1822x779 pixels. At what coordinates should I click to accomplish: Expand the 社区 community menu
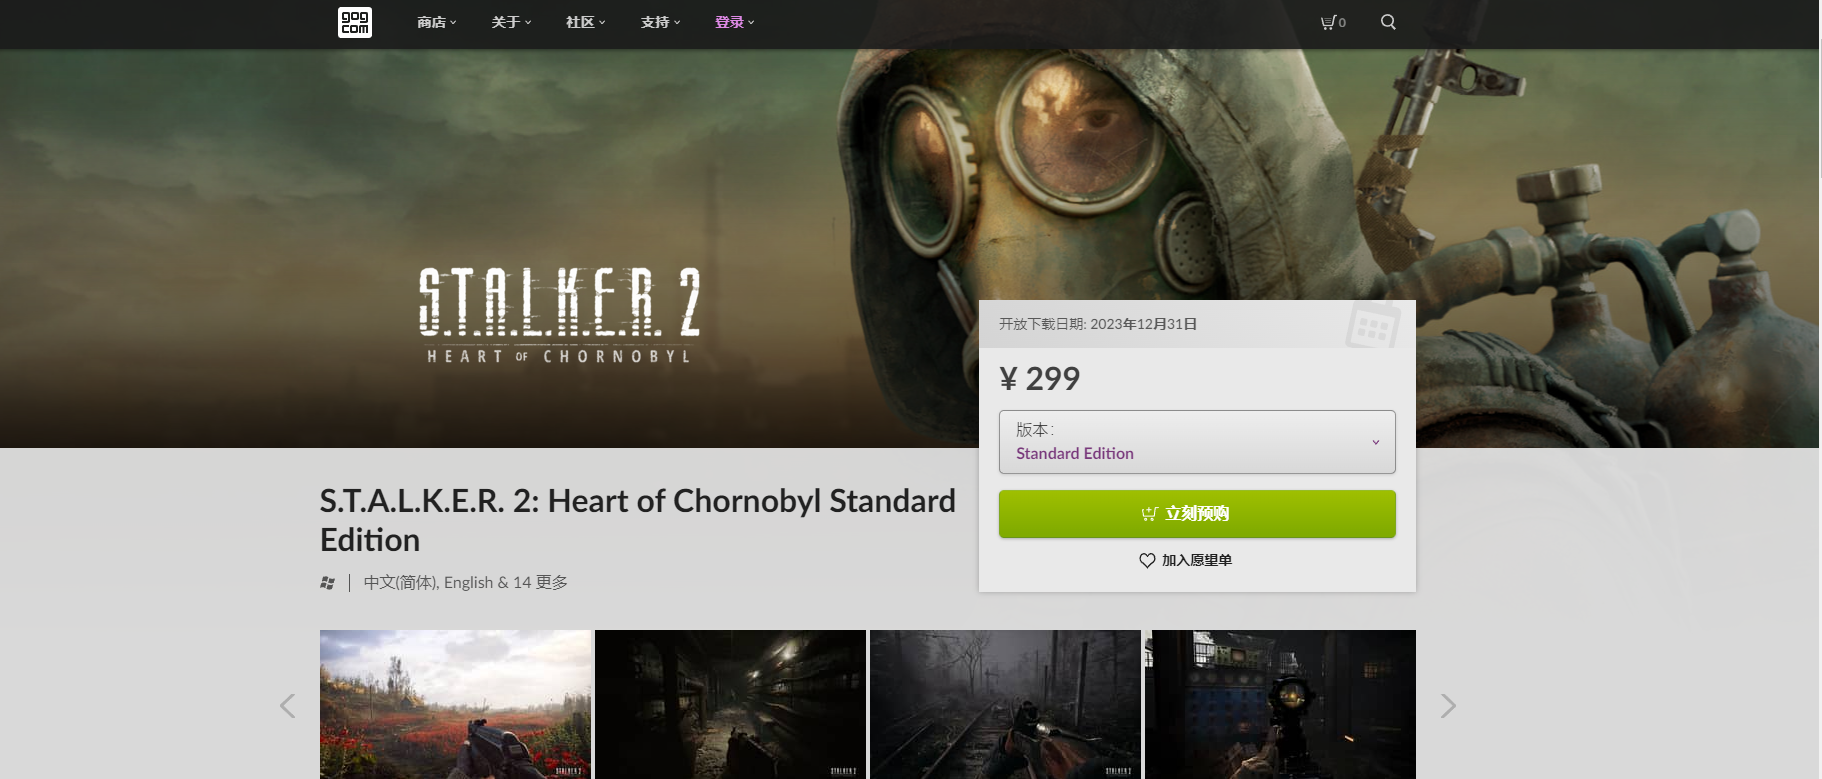(585, 22)
